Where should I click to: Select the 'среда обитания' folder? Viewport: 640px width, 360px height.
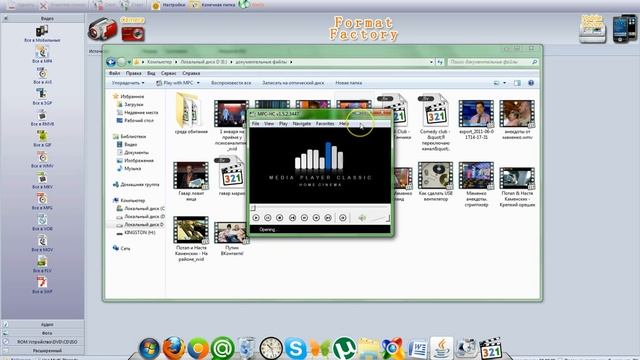click(191, 114)
